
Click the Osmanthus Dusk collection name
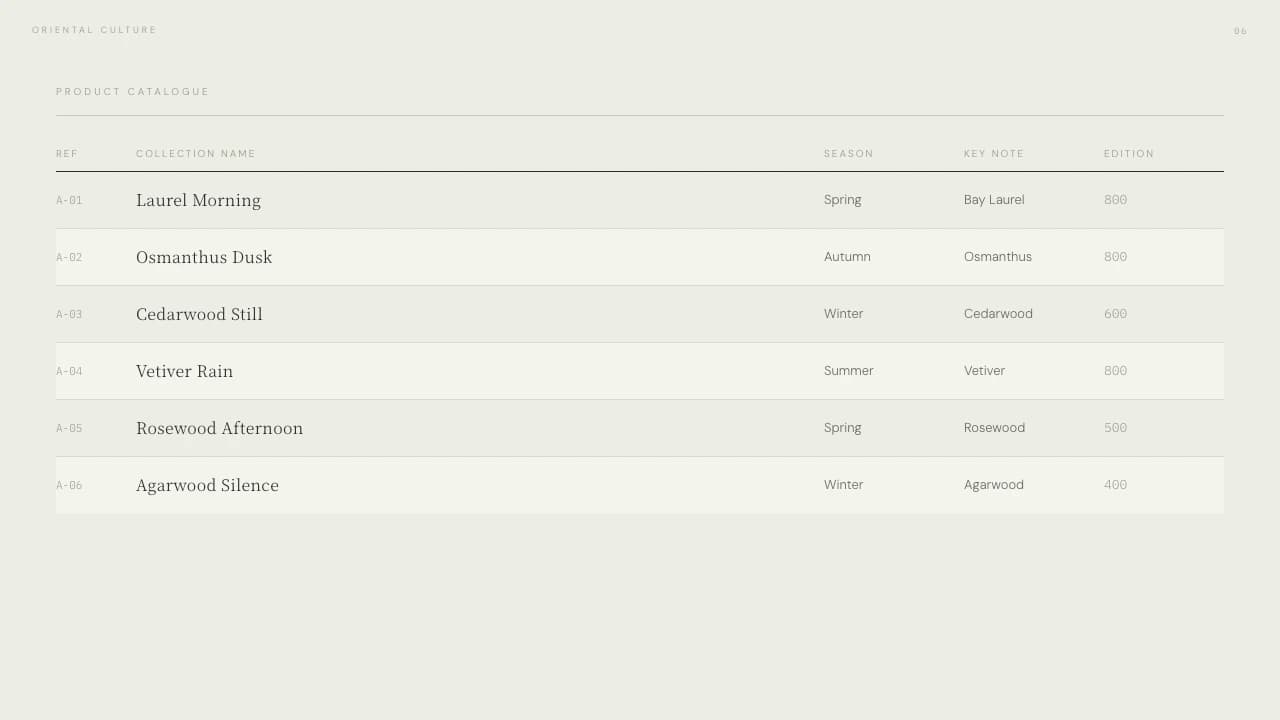pyautogui.click(x=204, y=257)
